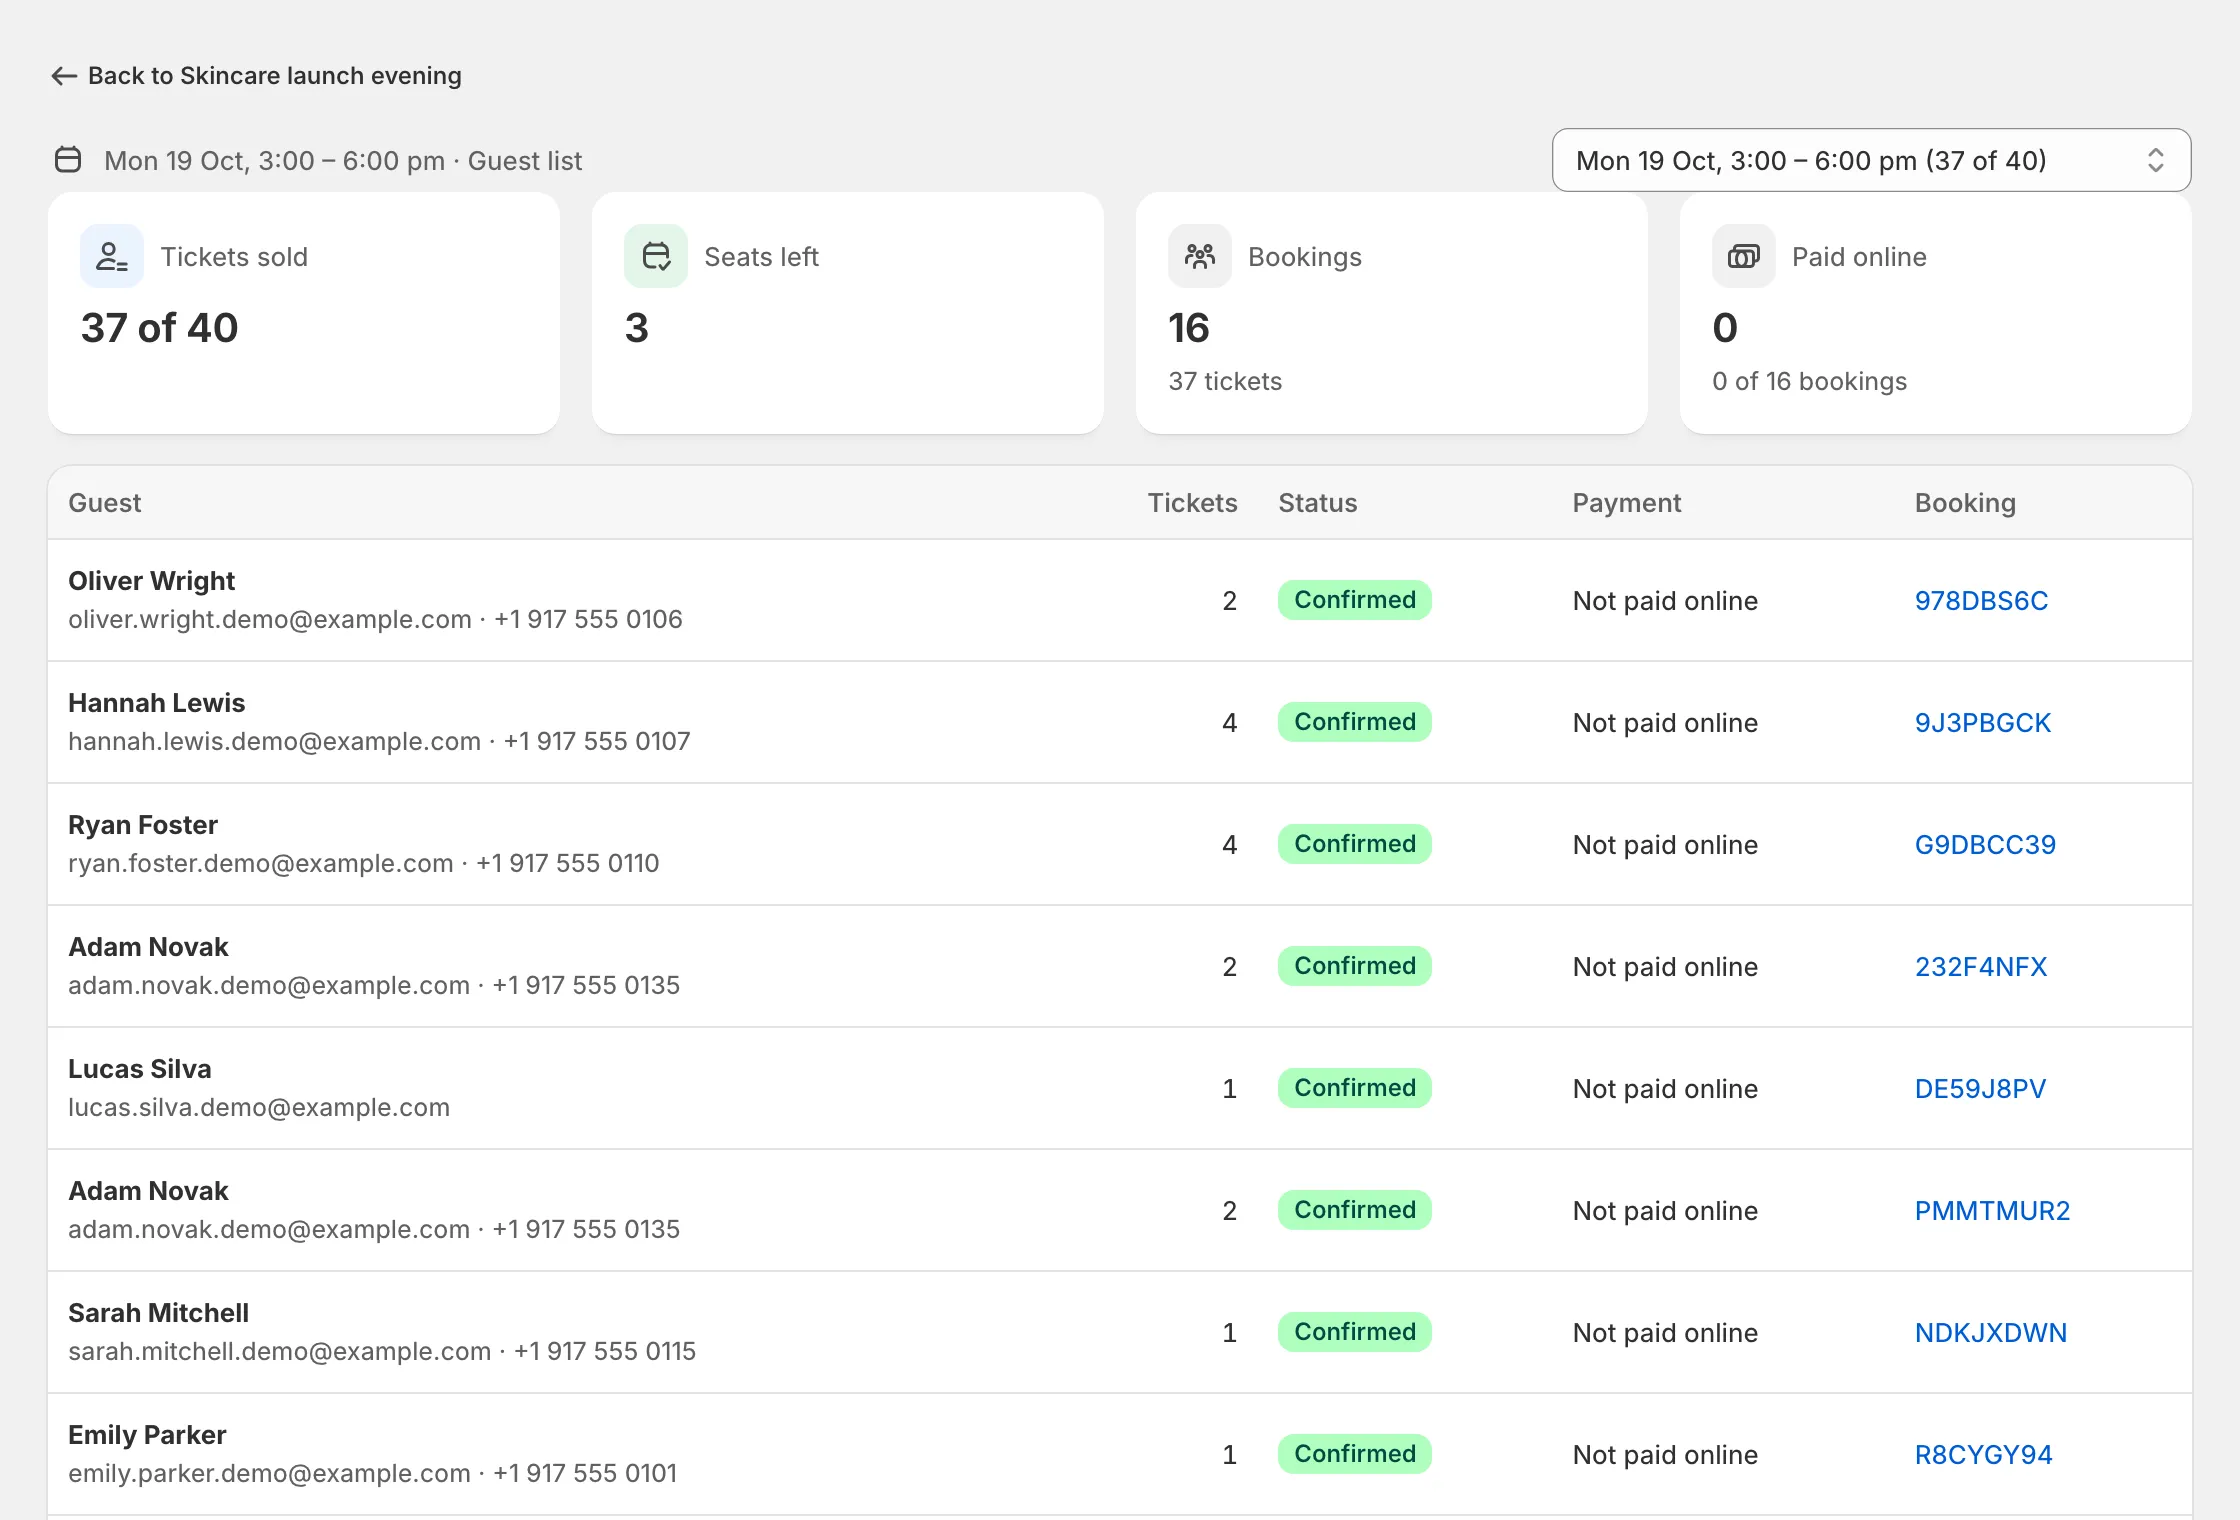Open booking 978DBS6C

click(x=1981, y=600)
